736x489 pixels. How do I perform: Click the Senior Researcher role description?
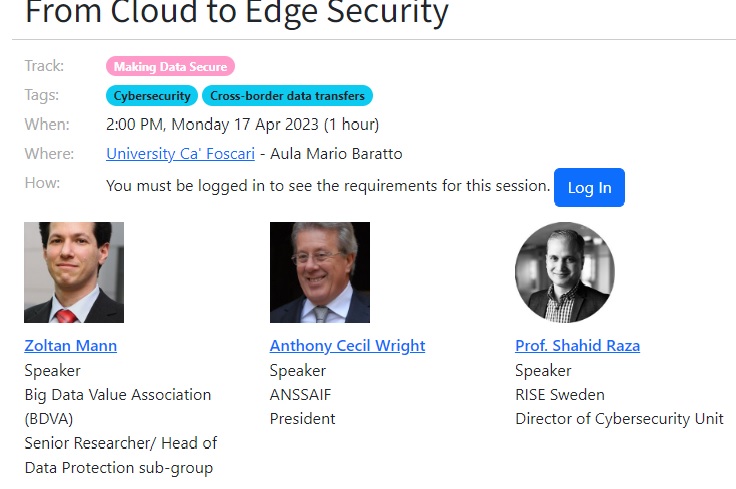click(x=121, y=455)
